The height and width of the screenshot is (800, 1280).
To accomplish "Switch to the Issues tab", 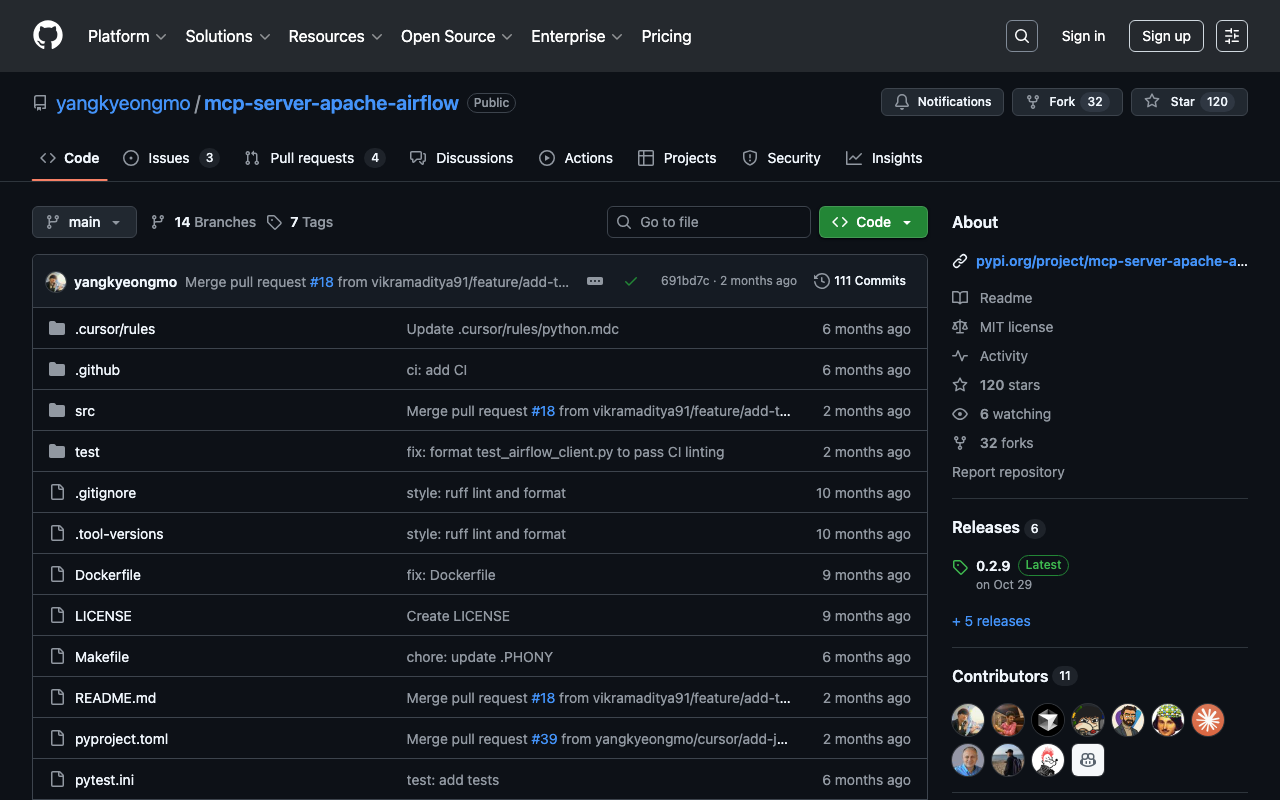I will coord(169,158).
